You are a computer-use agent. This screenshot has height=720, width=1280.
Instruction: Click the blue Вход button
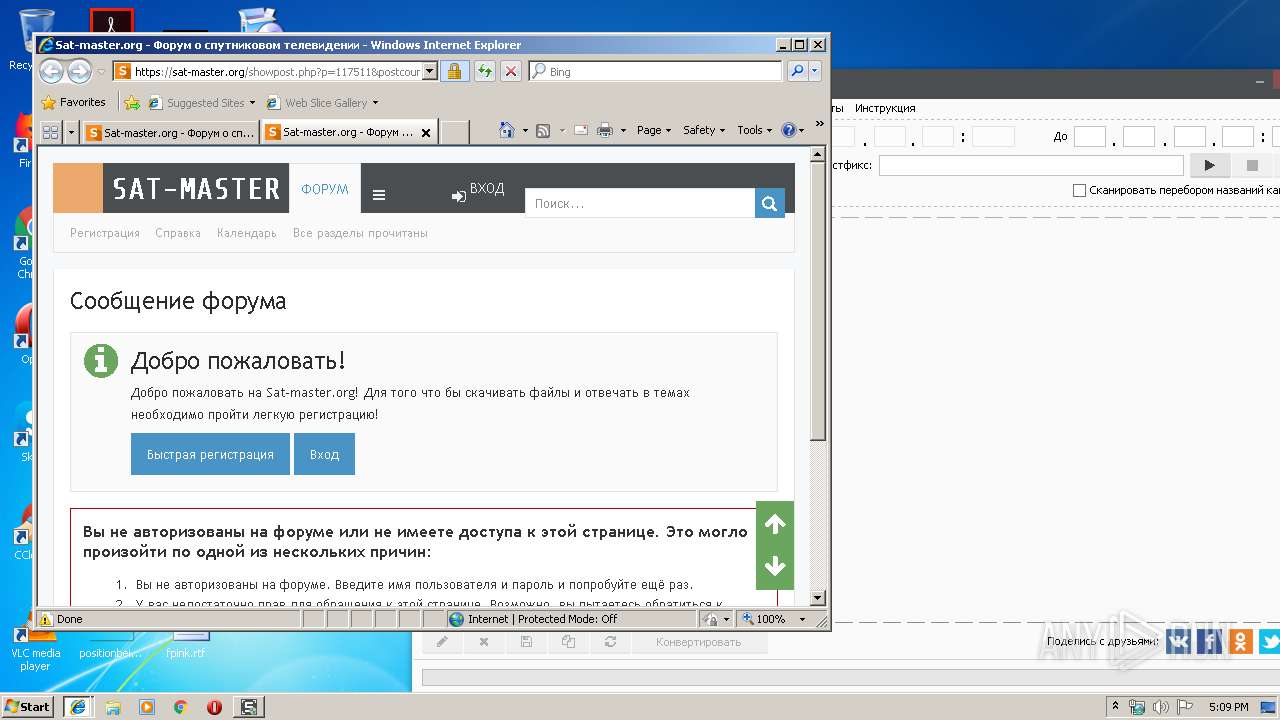pos(324,454)
